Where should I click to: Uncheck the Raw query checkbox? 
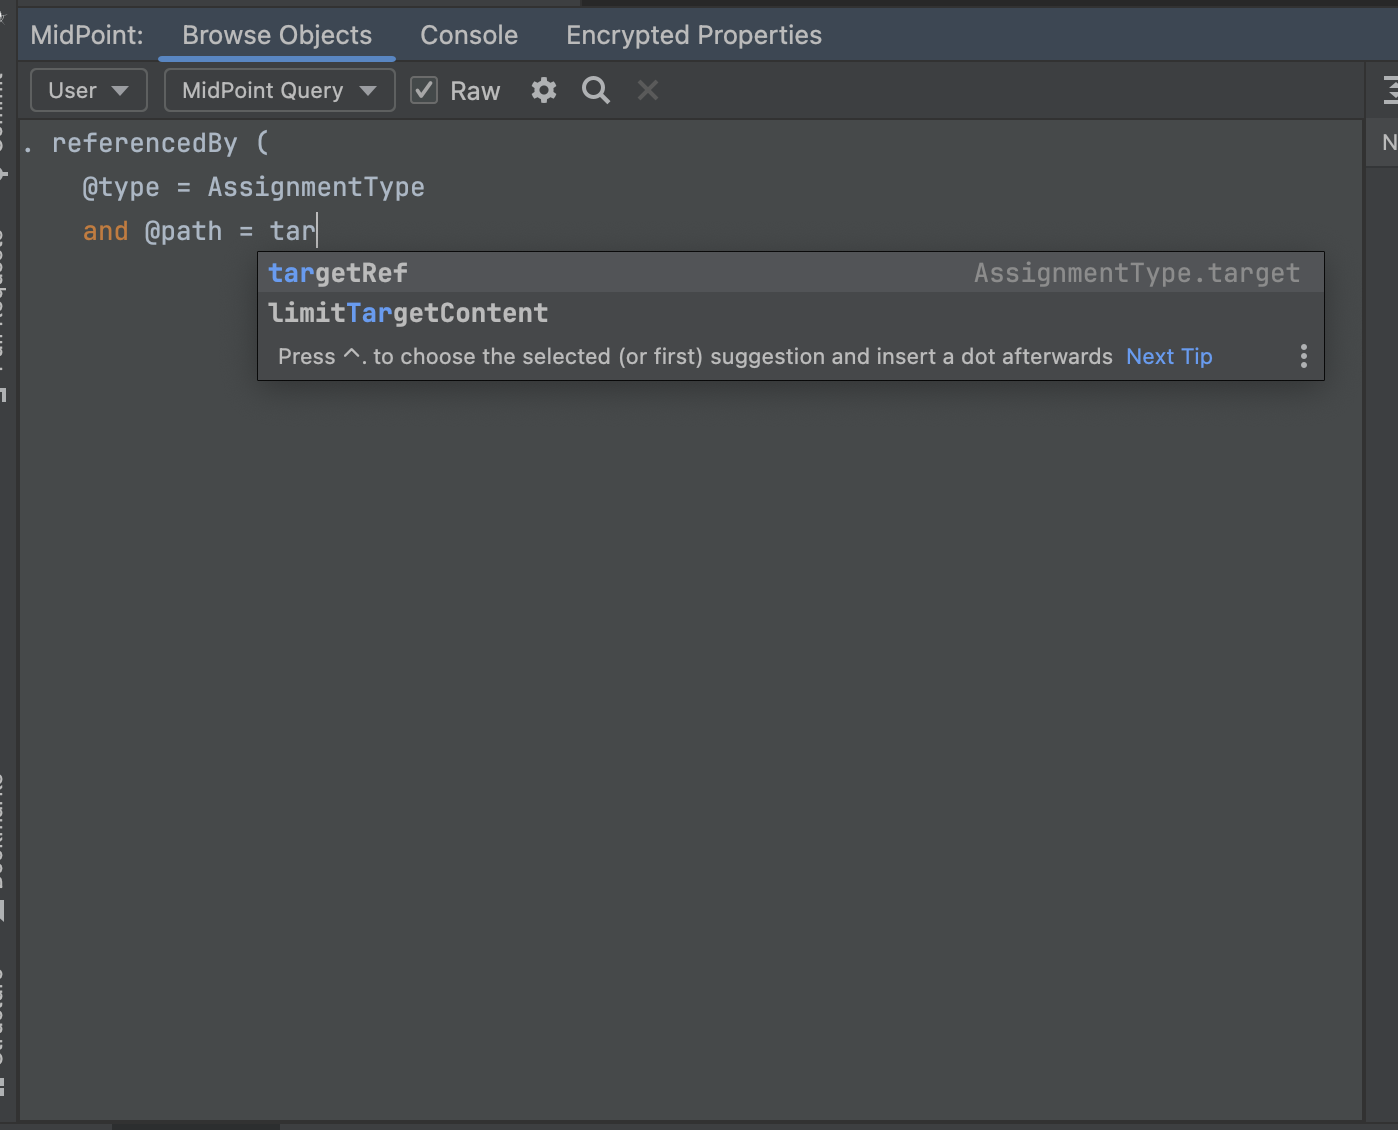pyautogui.click(x=424, y=90)
